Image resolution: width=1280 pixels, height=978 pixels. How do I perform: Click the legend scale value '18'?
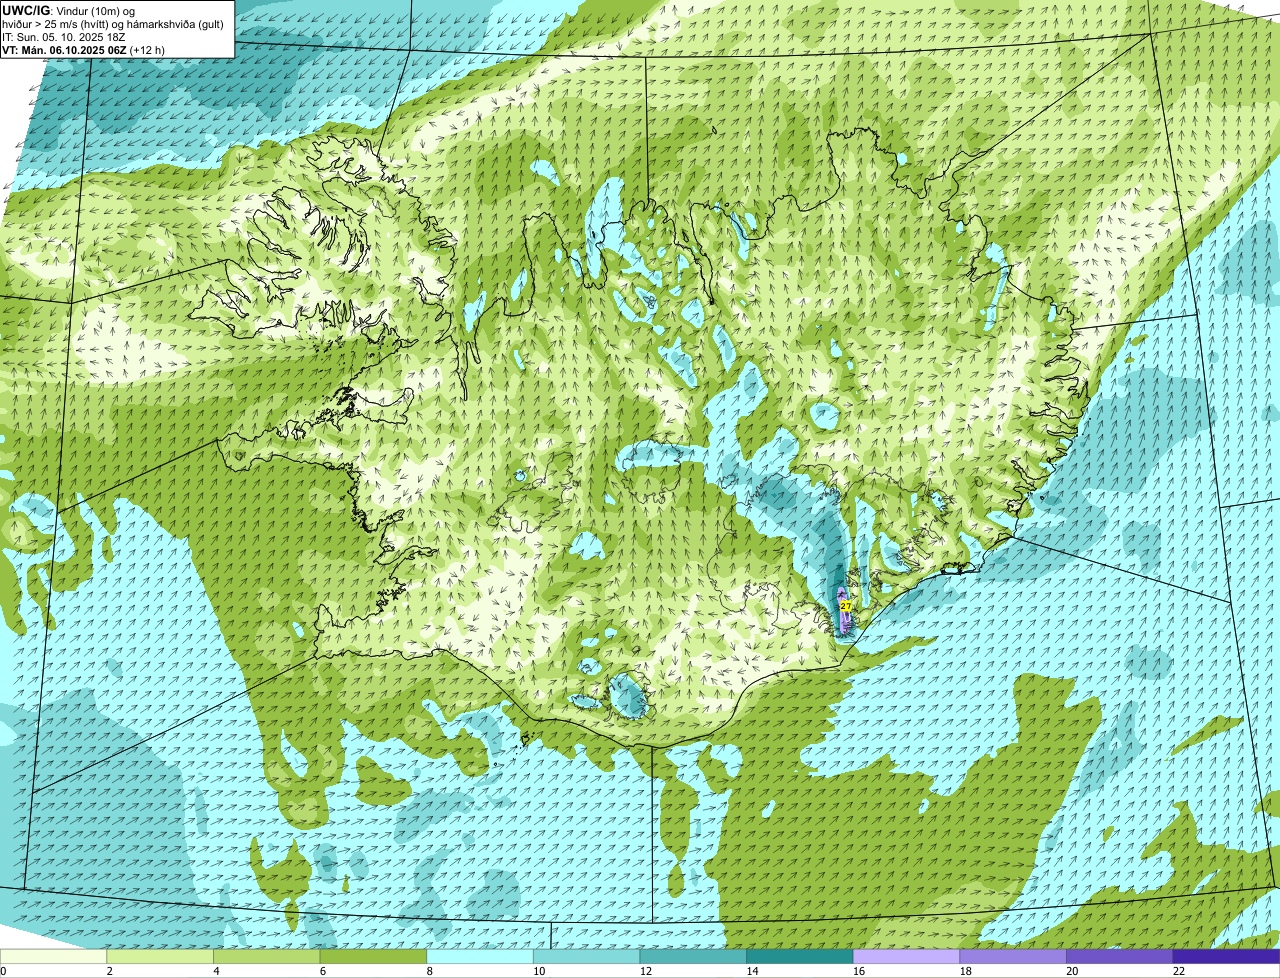[x=965, y=971]
